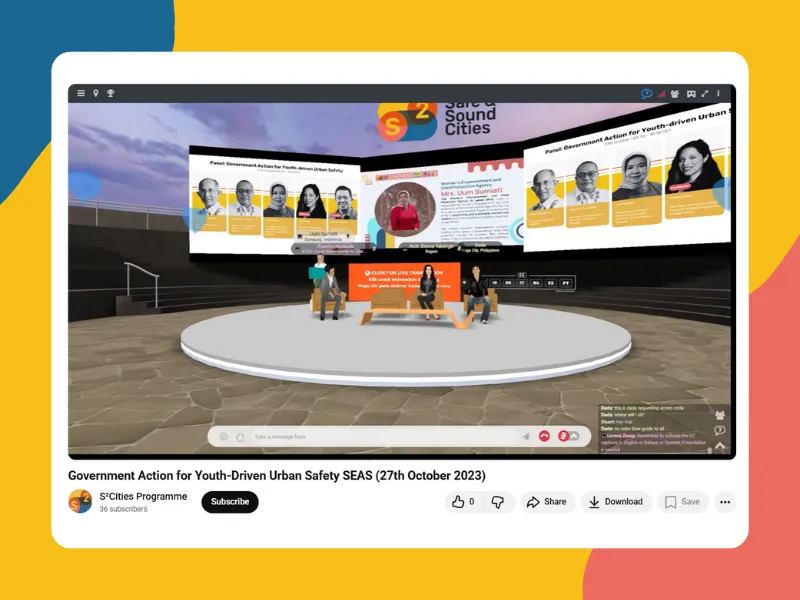Dislike the video with thumbs down

tap(498, 502)
